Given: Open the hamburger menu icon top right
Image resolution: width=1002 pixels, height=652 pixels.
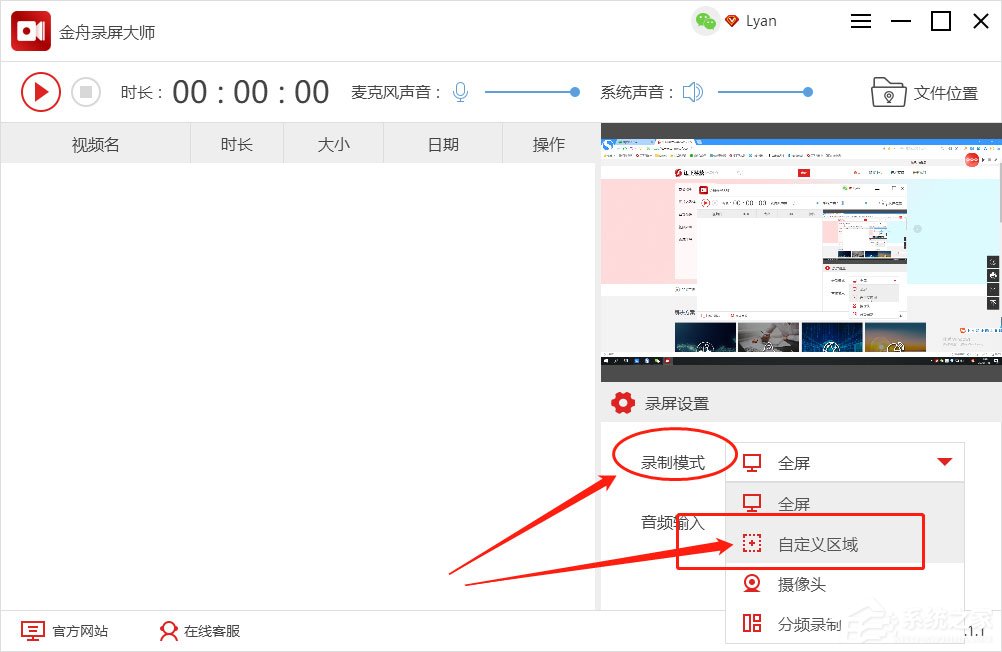Looking at the screenshot, I should click(860, 20).
